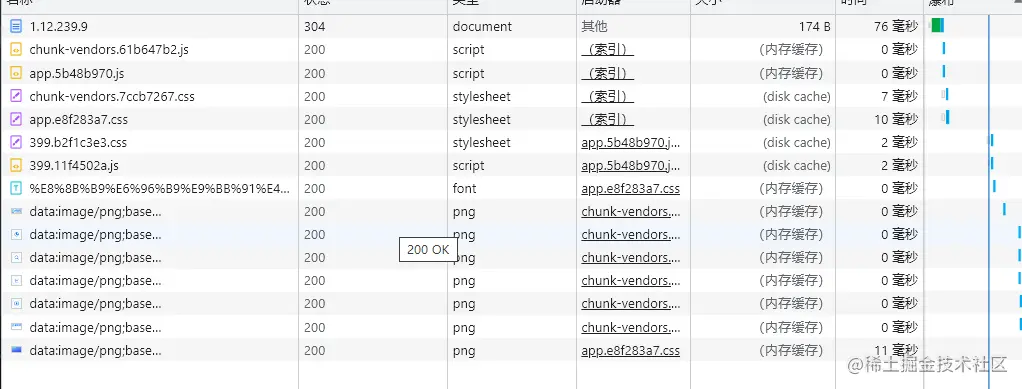Click the waterfall bar of 399.b2f1c3e3.css row

point(992,140)
